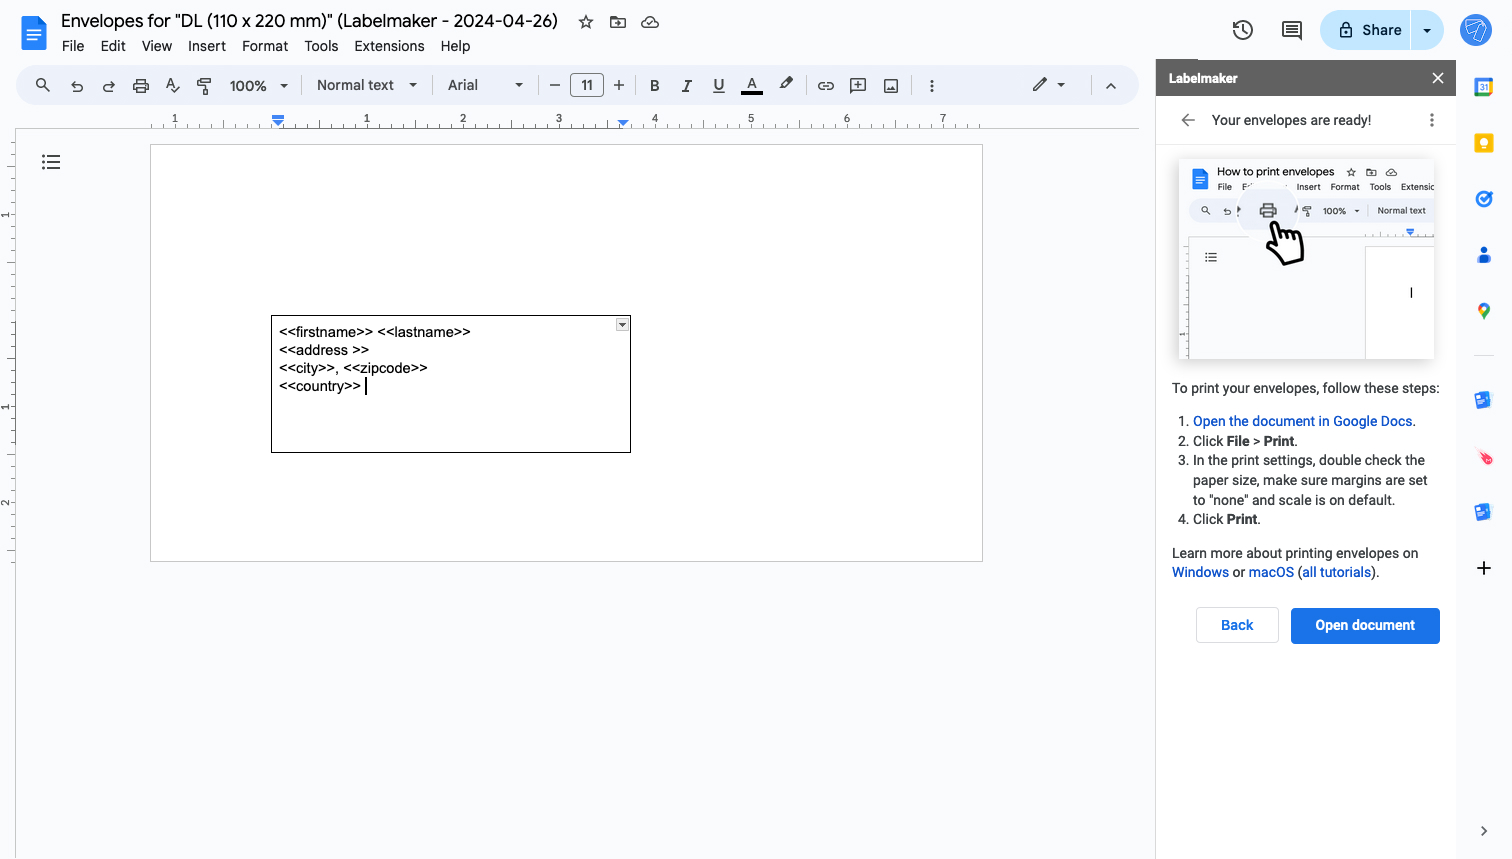1512x859 pixels.
Task: Follow the macOS tutorial link
Action: [x=1270, y=572]
